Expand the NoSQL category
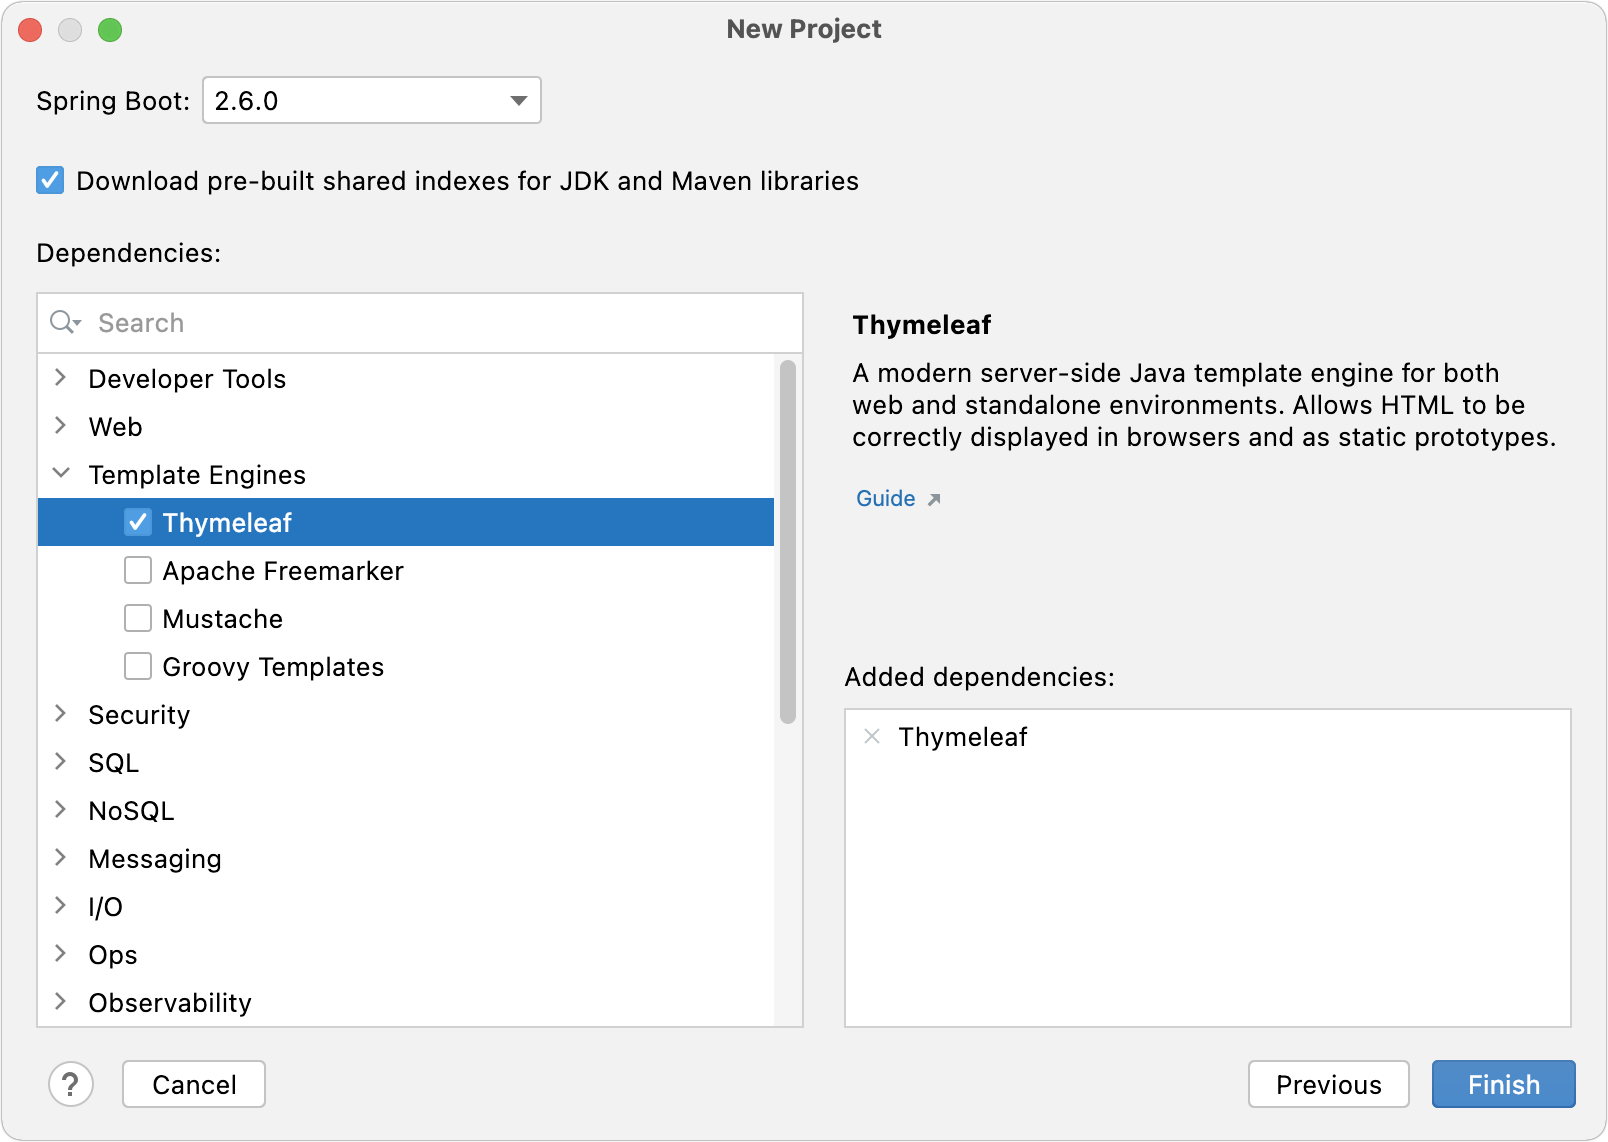Viewport: 1608px width, 1142px height. click(x=61, y=809)
